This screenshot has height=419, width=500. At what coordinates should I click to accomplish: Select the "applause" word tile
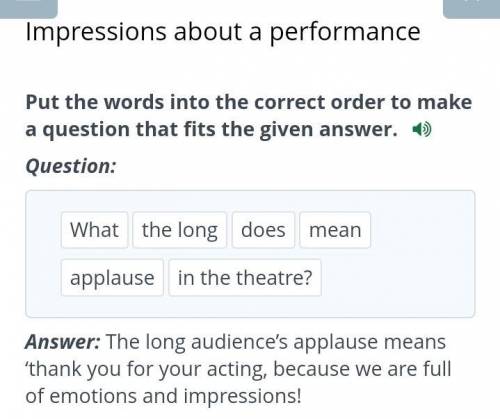click(112, 278)
